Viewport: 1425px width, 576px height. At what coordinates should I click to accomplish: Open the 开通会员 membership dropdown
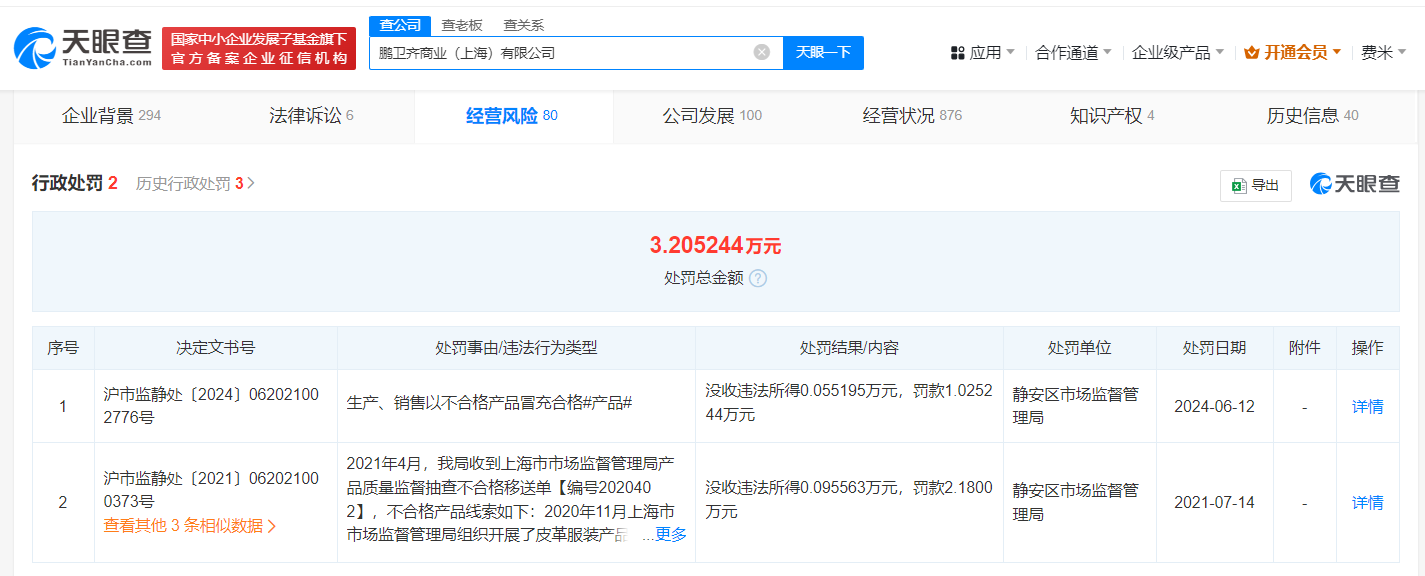coord(1294,52)
